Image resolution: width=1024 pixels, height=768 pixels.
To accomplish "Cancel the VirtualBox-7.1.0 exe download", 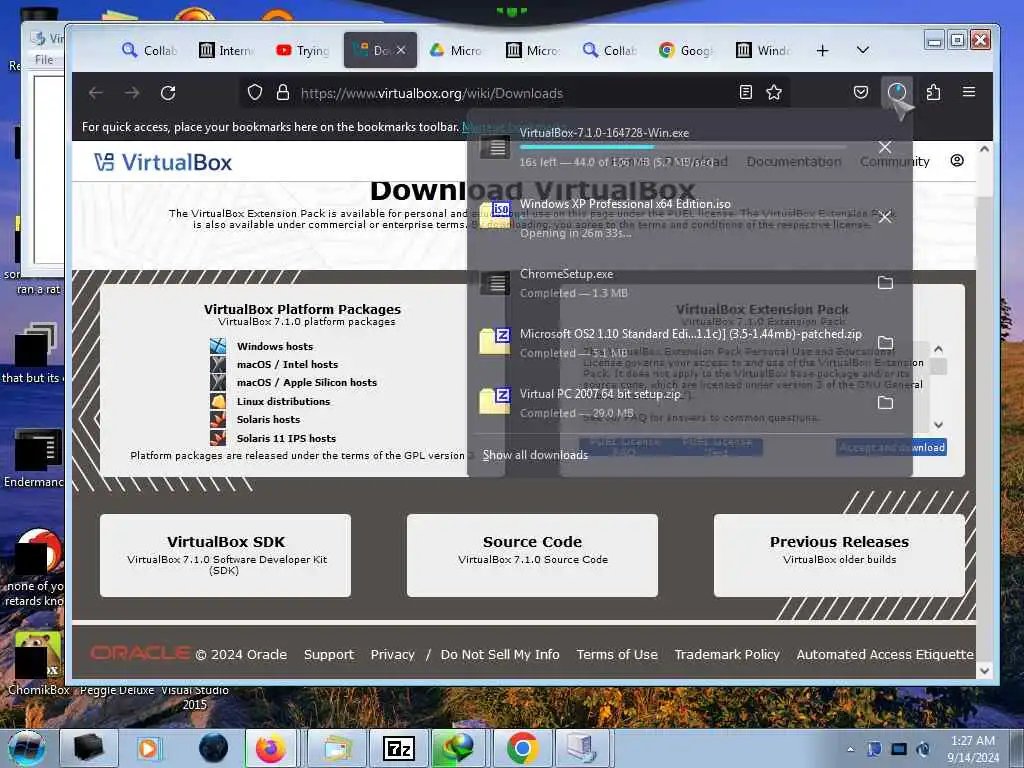I will click(x=885, y=148).
